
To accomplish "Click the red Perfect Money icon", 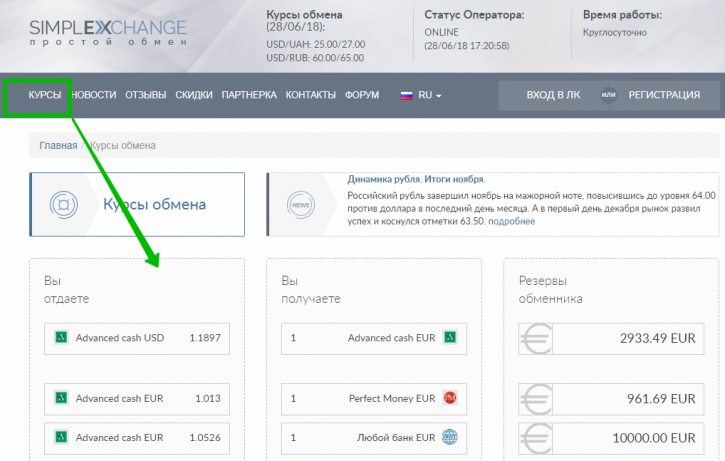I will coord(450,398).
